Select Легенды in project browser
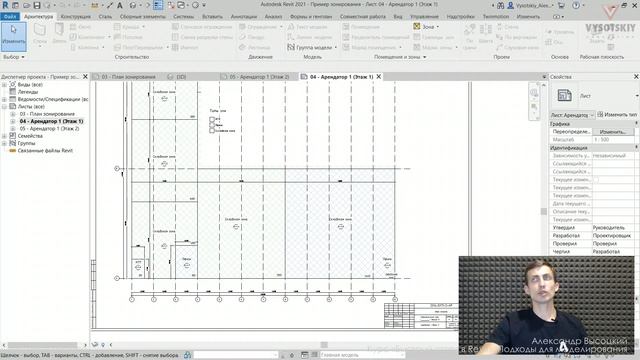Viewport: 640px width, 360px height. pyautogui.click(x=28, y=92)
